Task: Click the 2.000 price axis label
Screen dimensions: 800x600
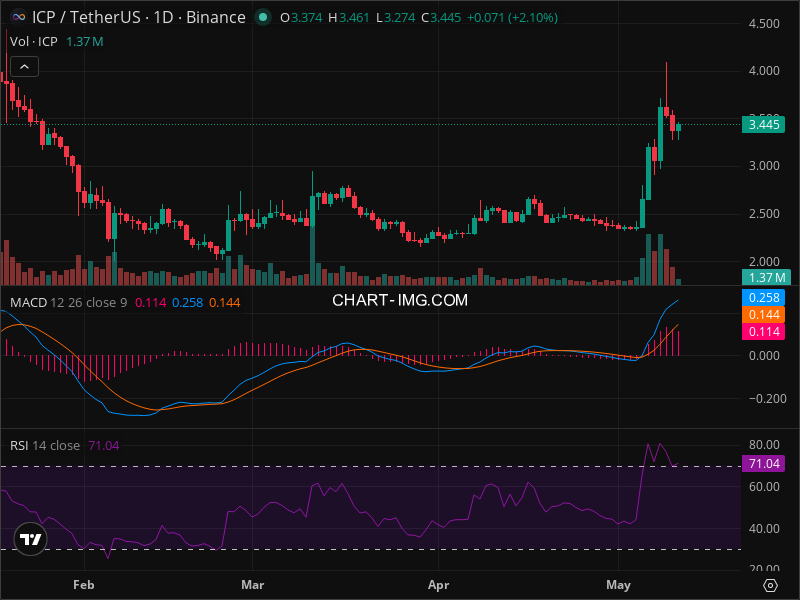Action: [x=764, y=261]
